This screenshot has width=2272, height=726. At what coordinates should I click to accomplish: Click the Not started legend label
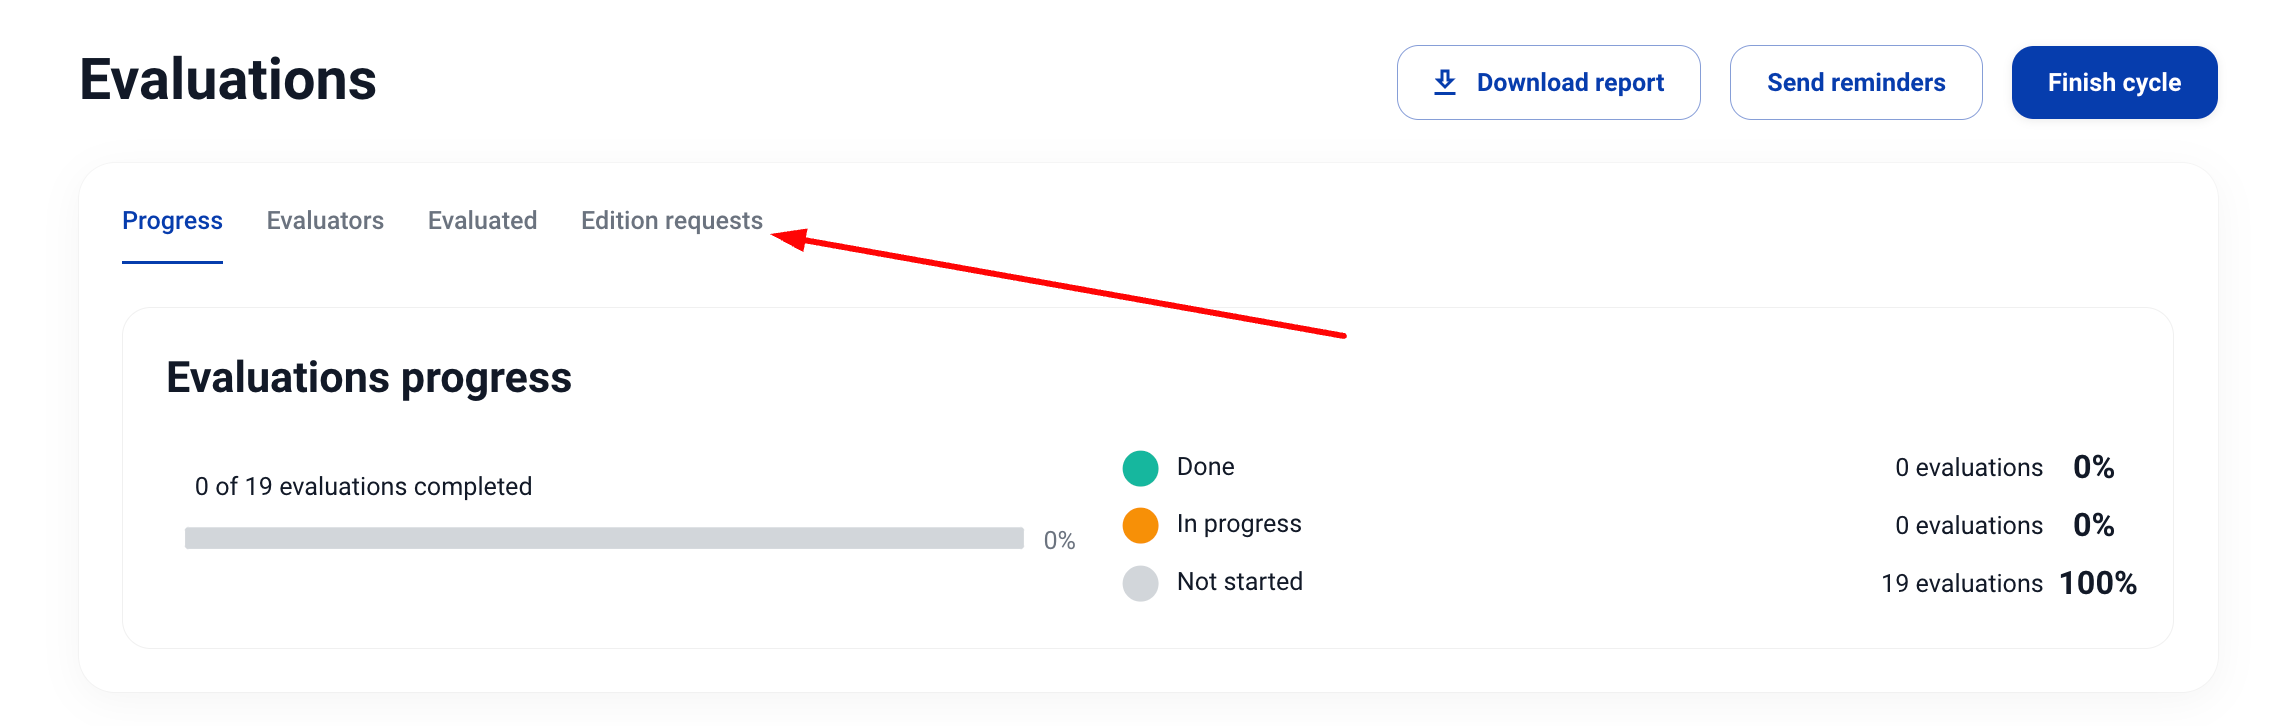1240,582
